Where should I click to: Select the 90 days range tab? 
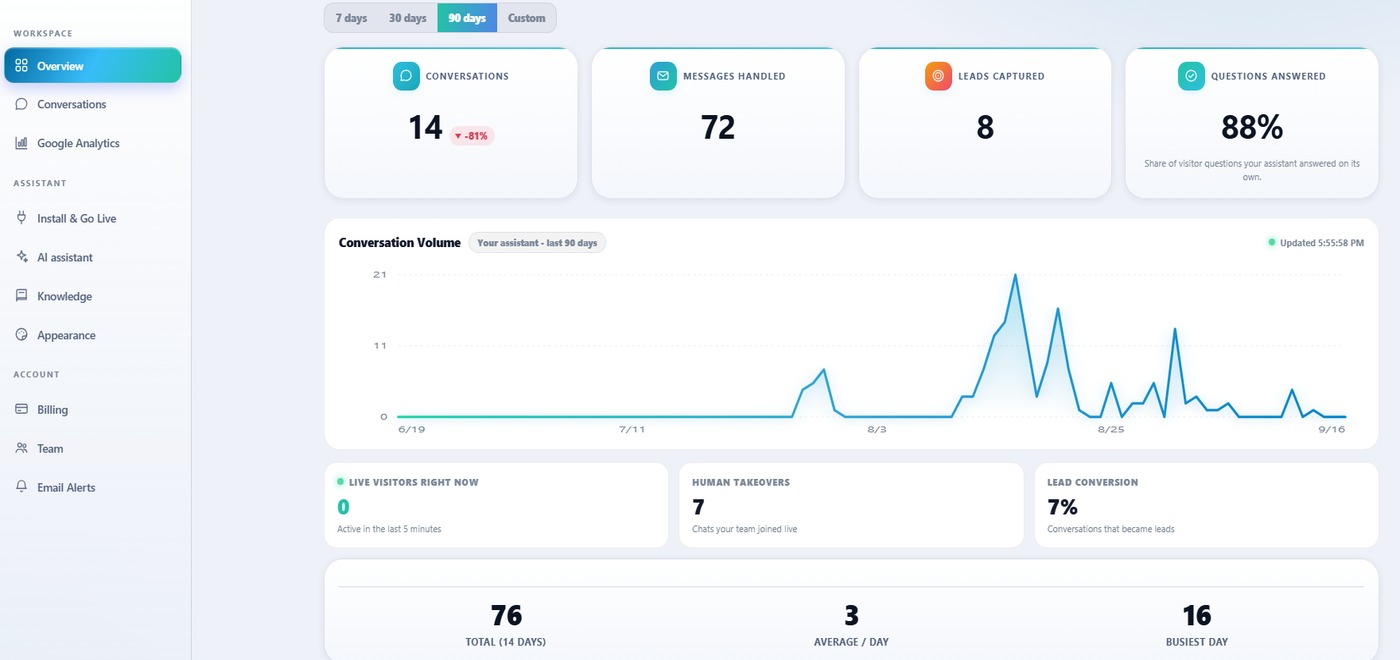(467, 18)
